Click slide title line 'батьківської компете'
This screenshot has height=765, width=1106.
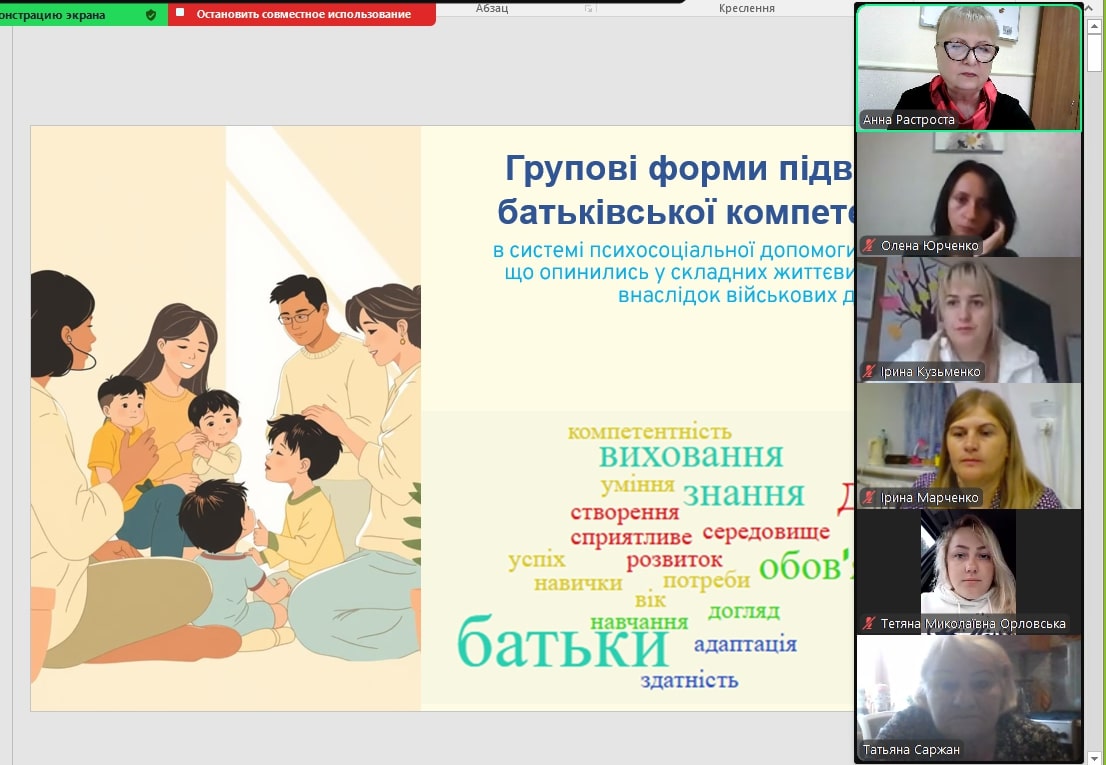pos(676,210)
